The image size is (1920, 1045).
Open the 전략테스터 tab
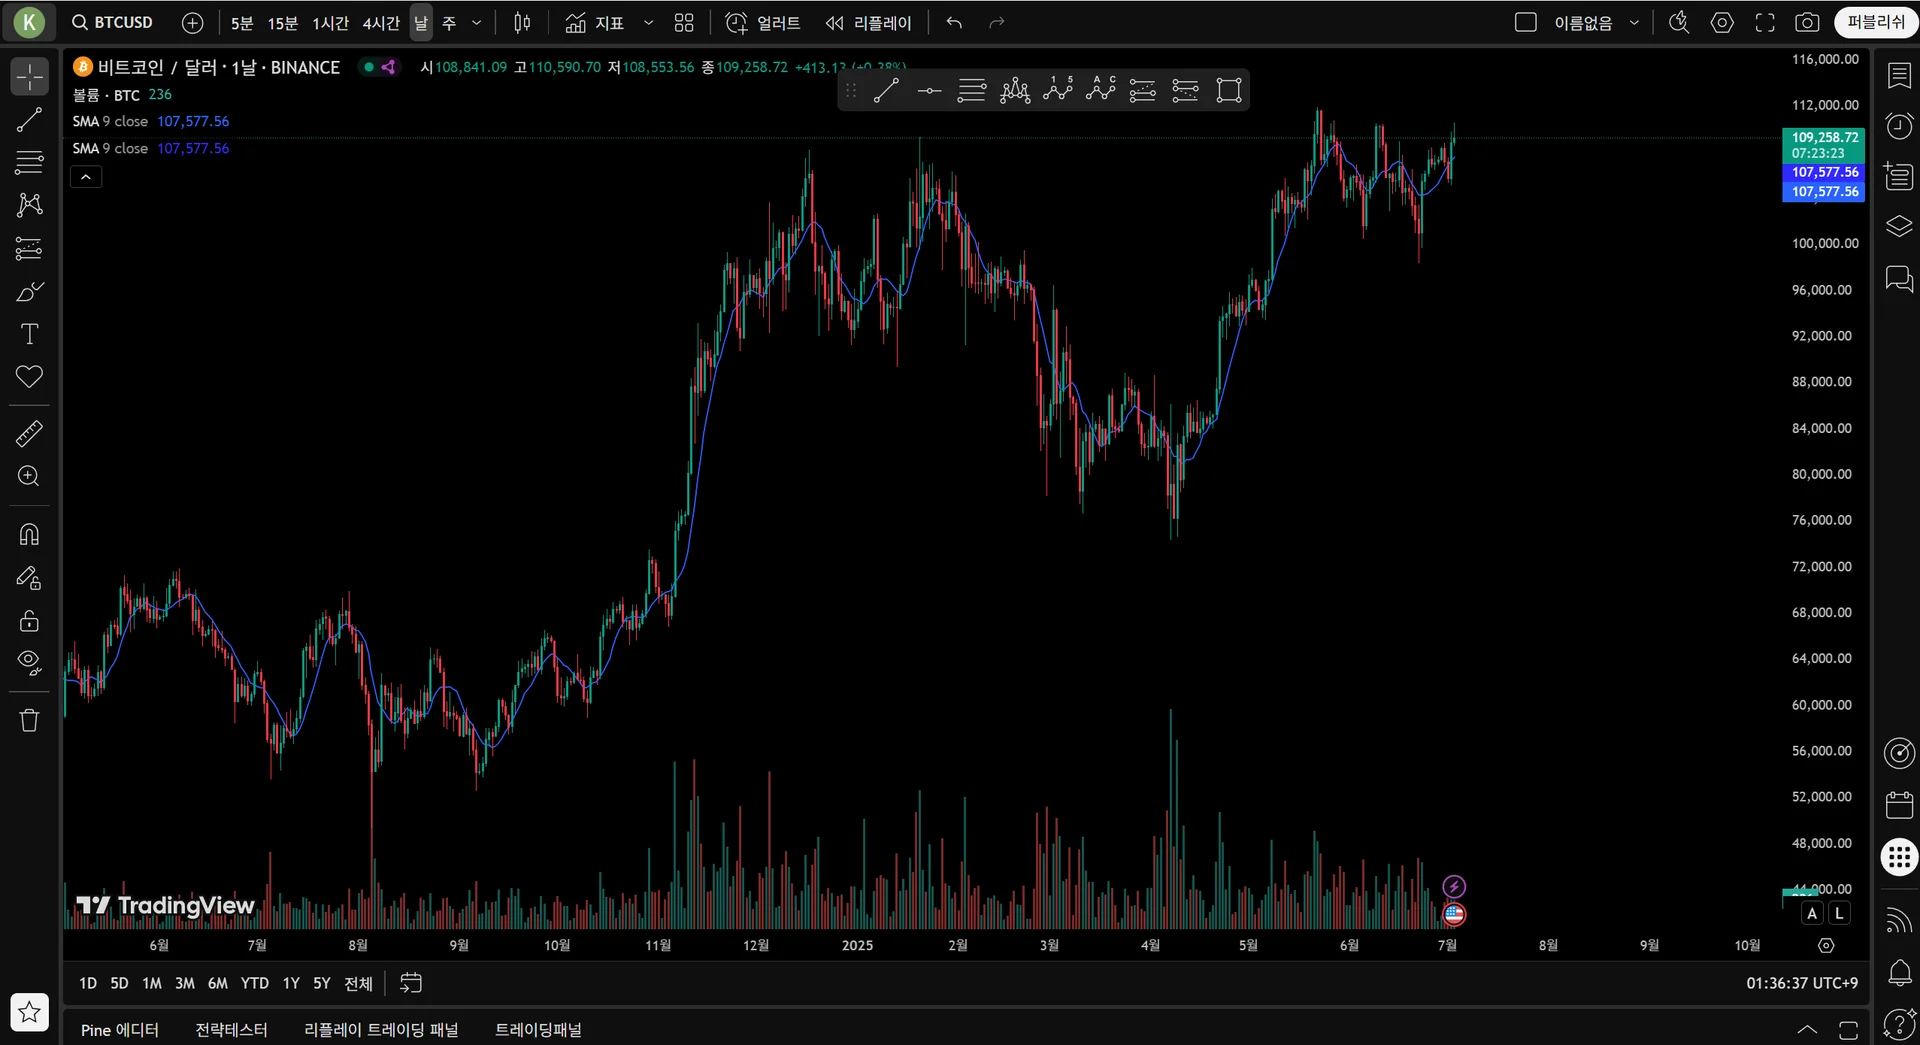(x=231, y=1029)
